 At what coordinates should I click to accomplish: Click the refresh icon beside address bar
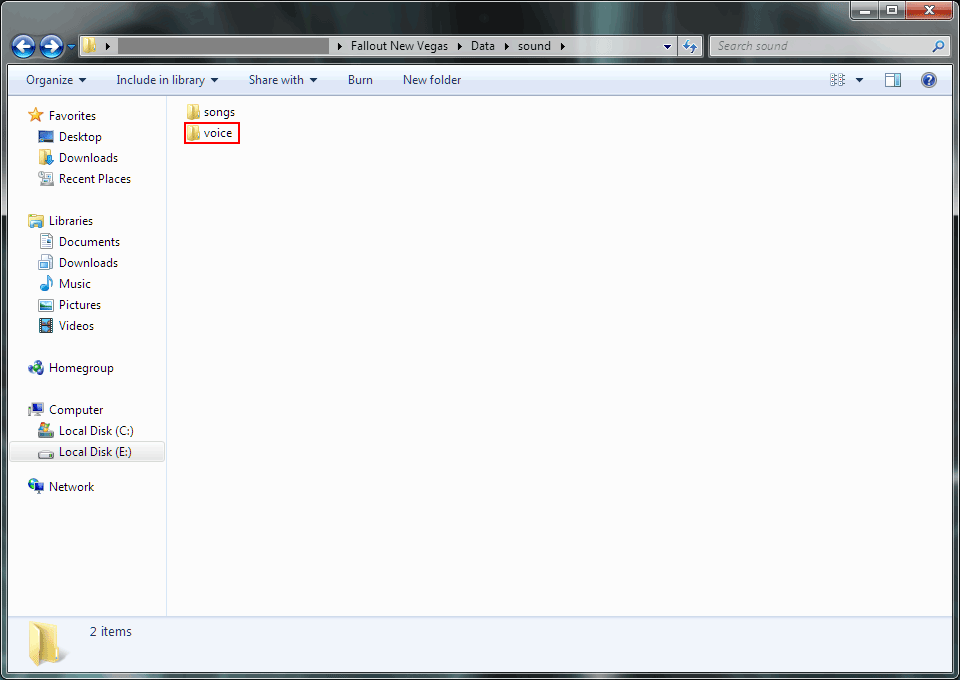click(x=690, y=46)
